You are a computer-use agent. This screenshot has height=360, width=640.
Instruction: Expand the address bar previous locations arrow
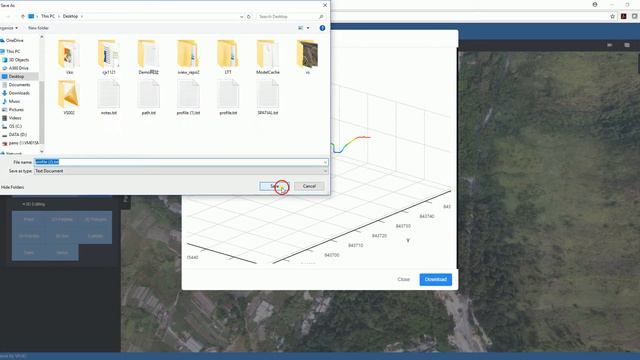[x=241, y=17]
